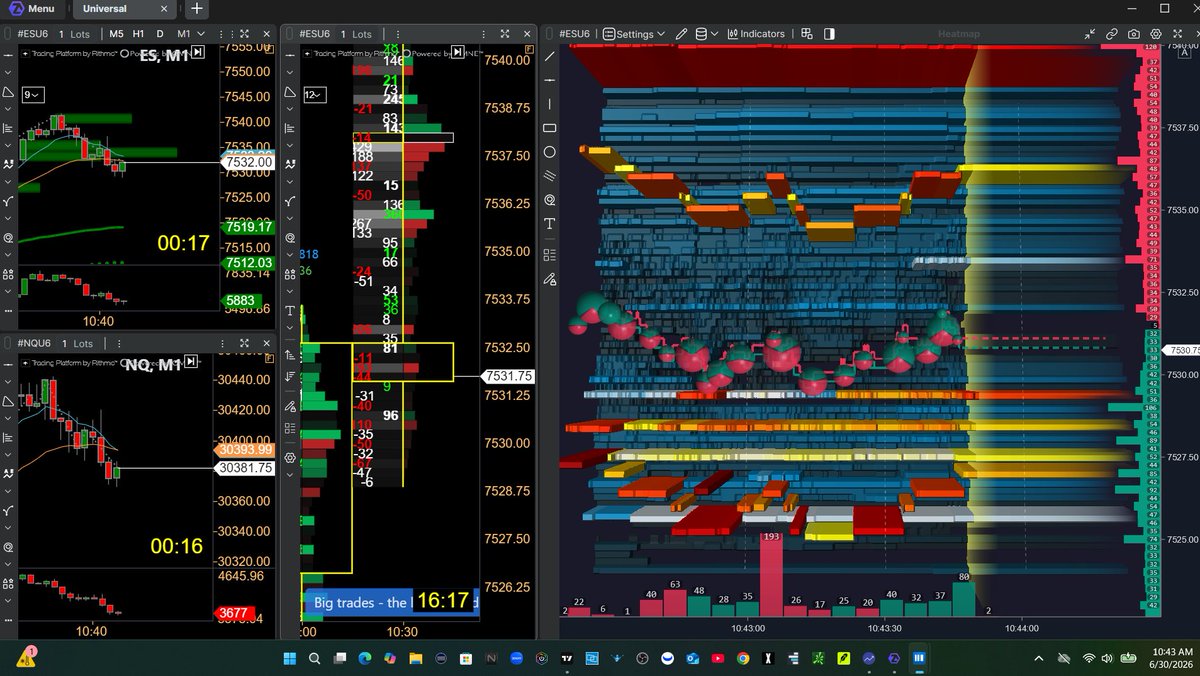The width and height of the screenshot is (1200, 676).
Task: Open the three-dot options in ES footprint header
Action: click(484, 34)
